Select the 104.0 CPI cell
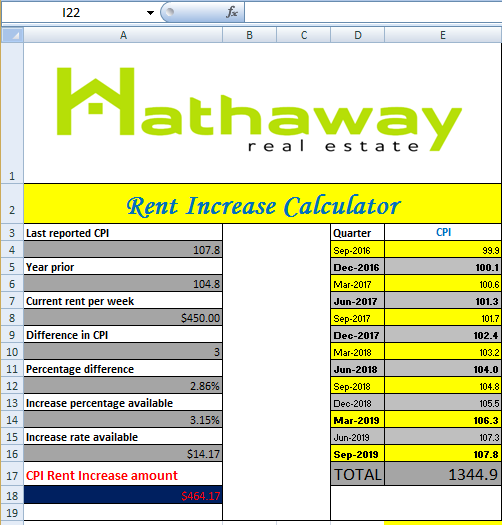The image size is (502, 525). (x=443, y=369)
